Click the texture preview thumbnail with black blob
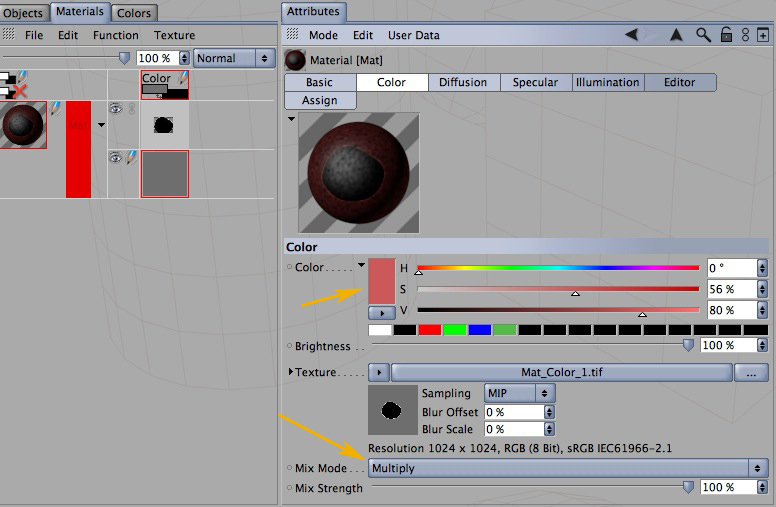 (392, 410)
